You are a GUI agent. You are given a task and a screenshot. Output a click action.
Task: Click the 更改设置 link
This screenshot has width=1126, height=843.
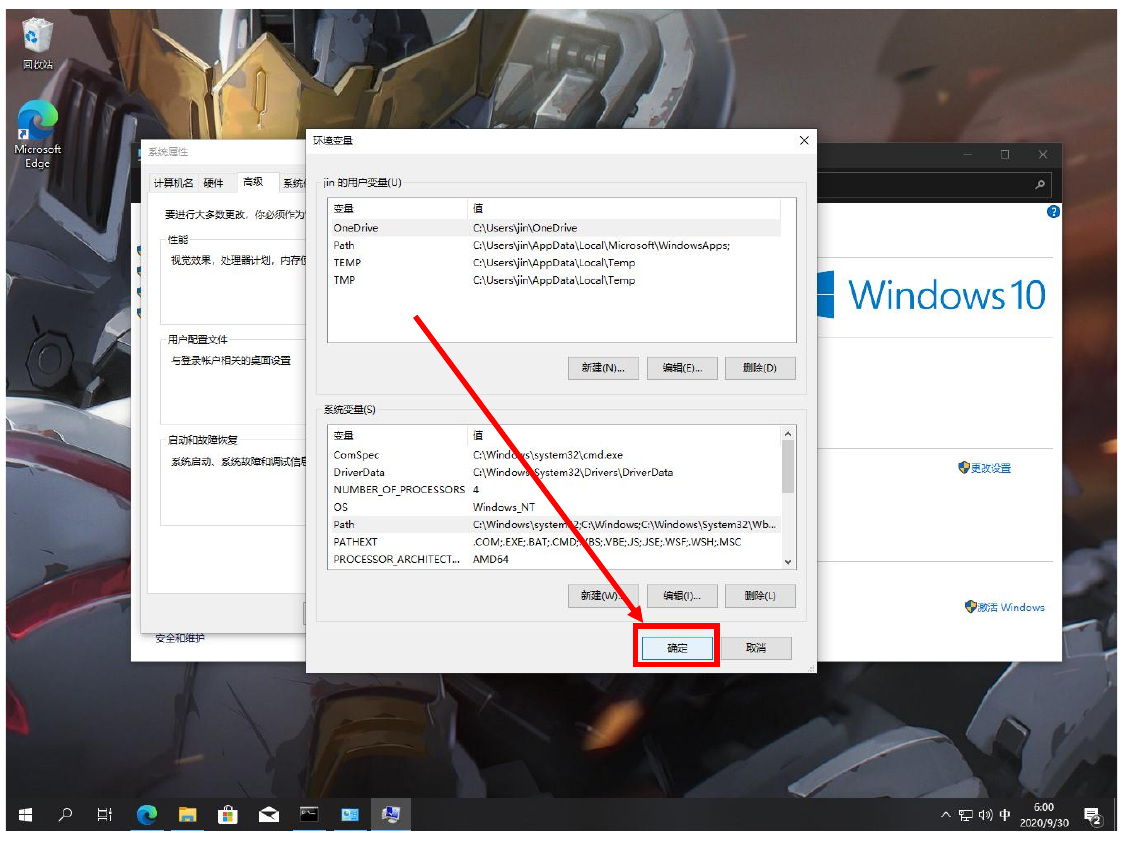(x=990, y=468)
